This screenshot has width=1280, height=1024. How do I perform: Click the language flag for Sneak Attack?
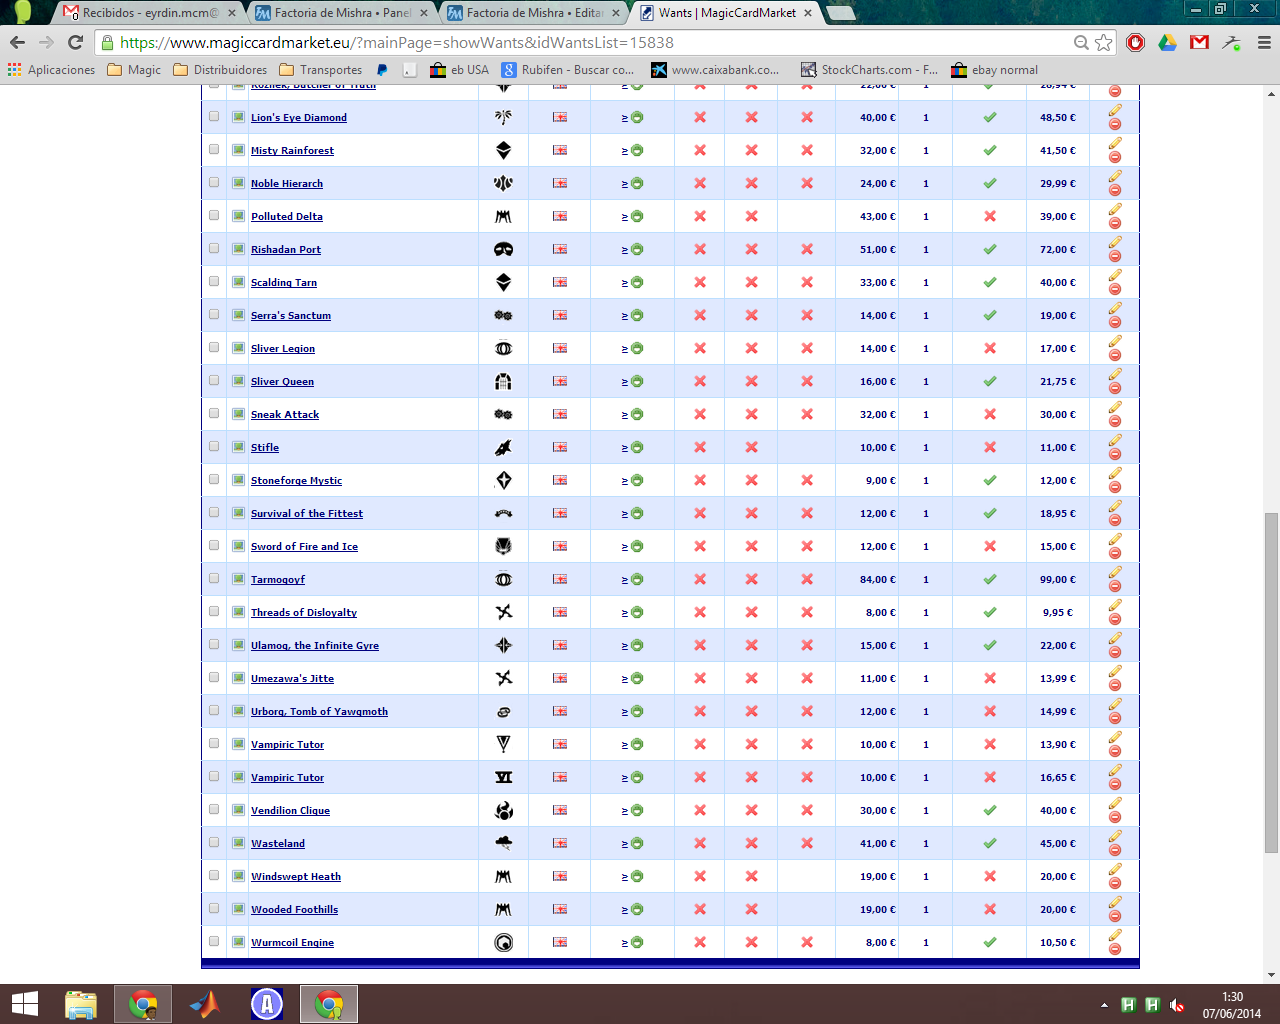coord(560,414)
